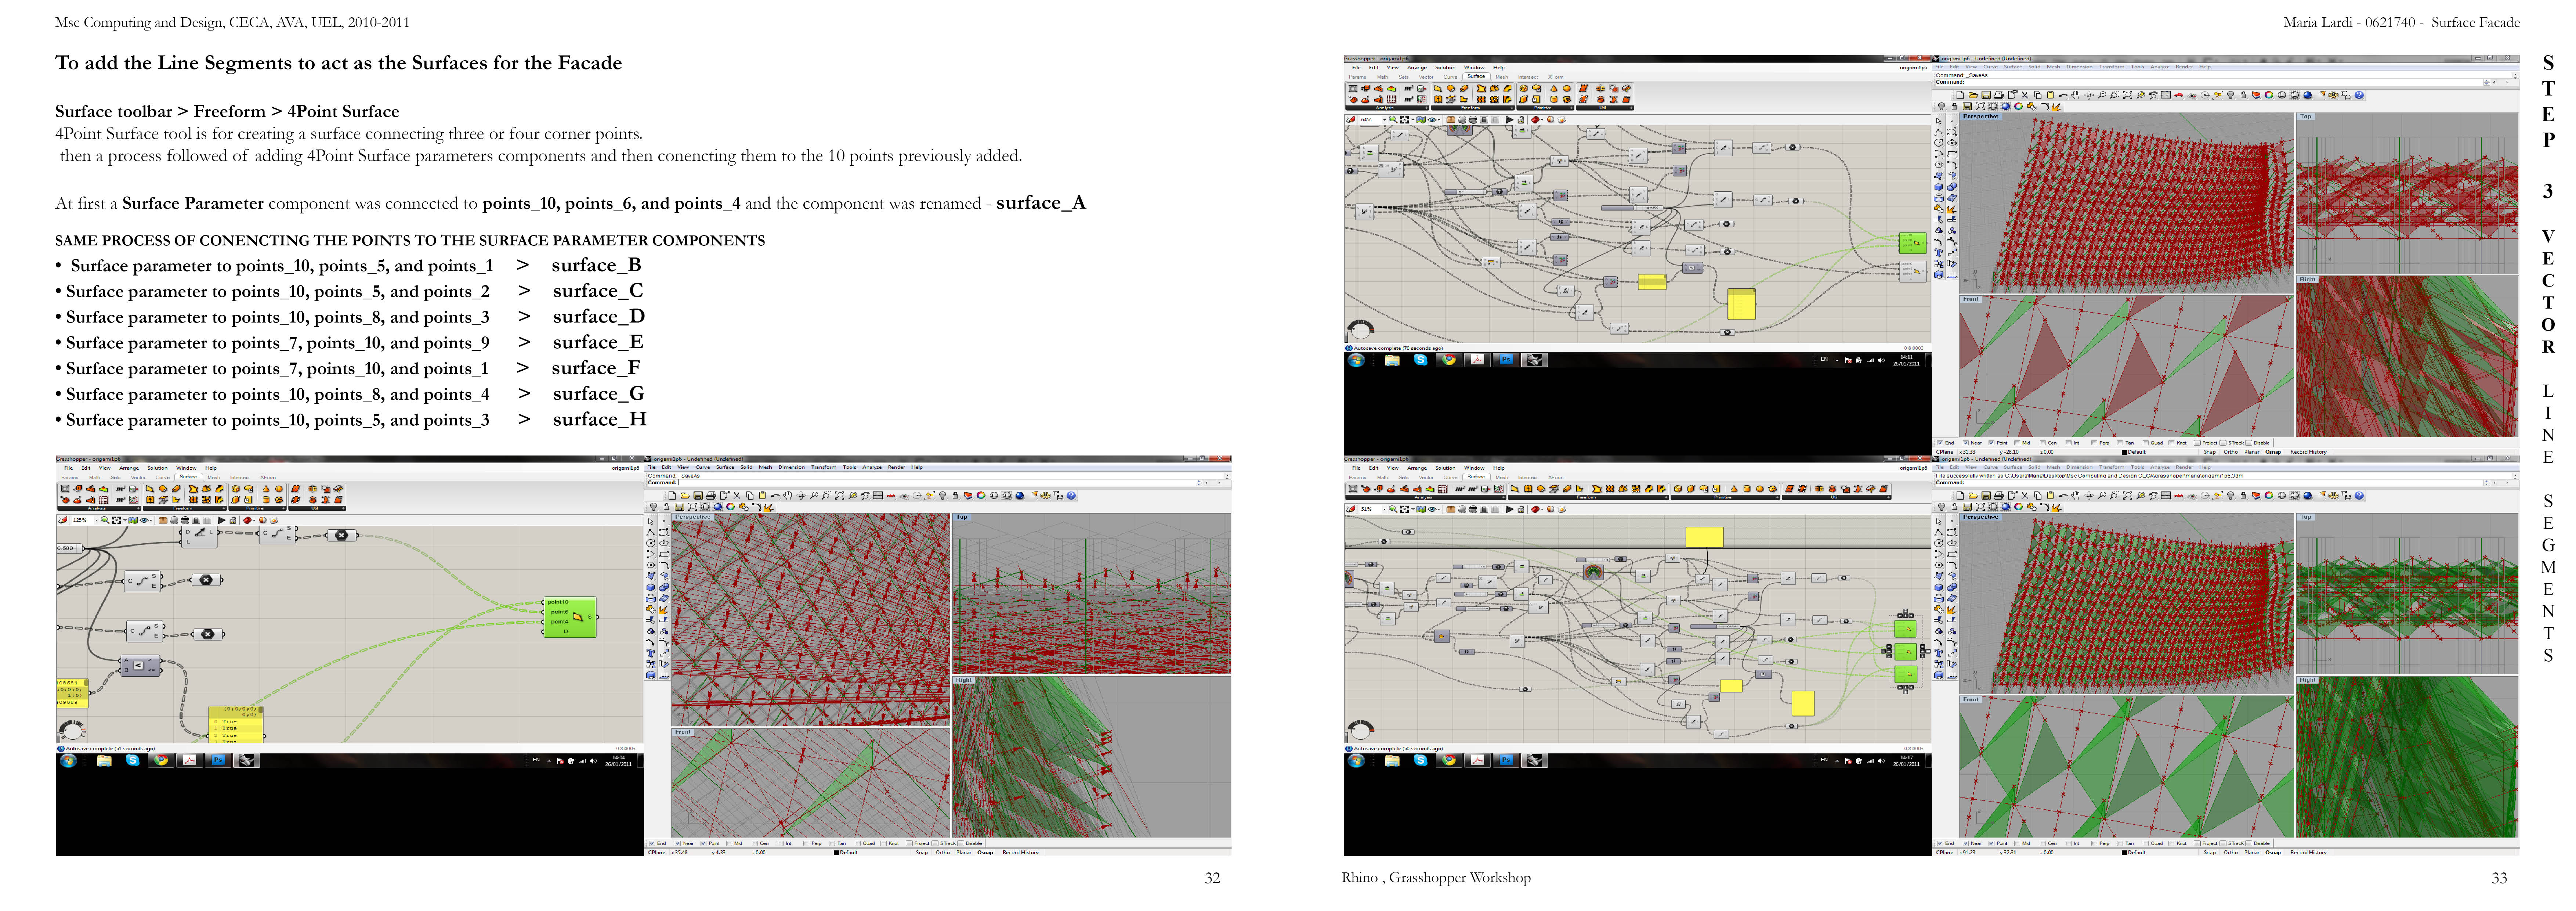Open the 51% zoom level dropdown
The width and height of the screenshot is (2576, 911).
coord(1385,509)
